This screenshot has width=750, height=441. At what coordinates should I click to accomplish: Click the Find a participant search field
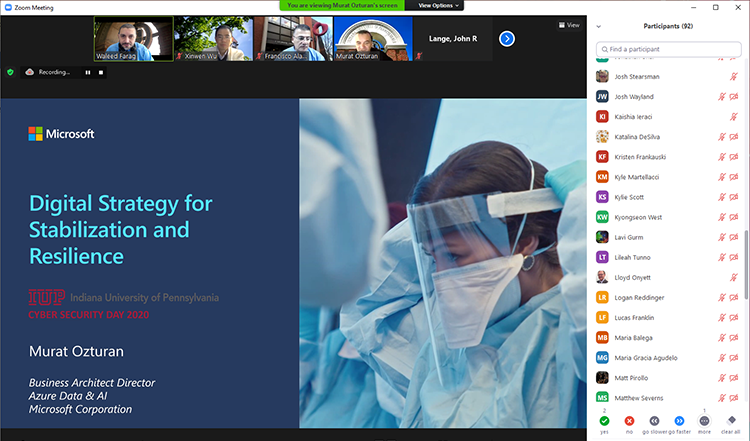(669, 49)
